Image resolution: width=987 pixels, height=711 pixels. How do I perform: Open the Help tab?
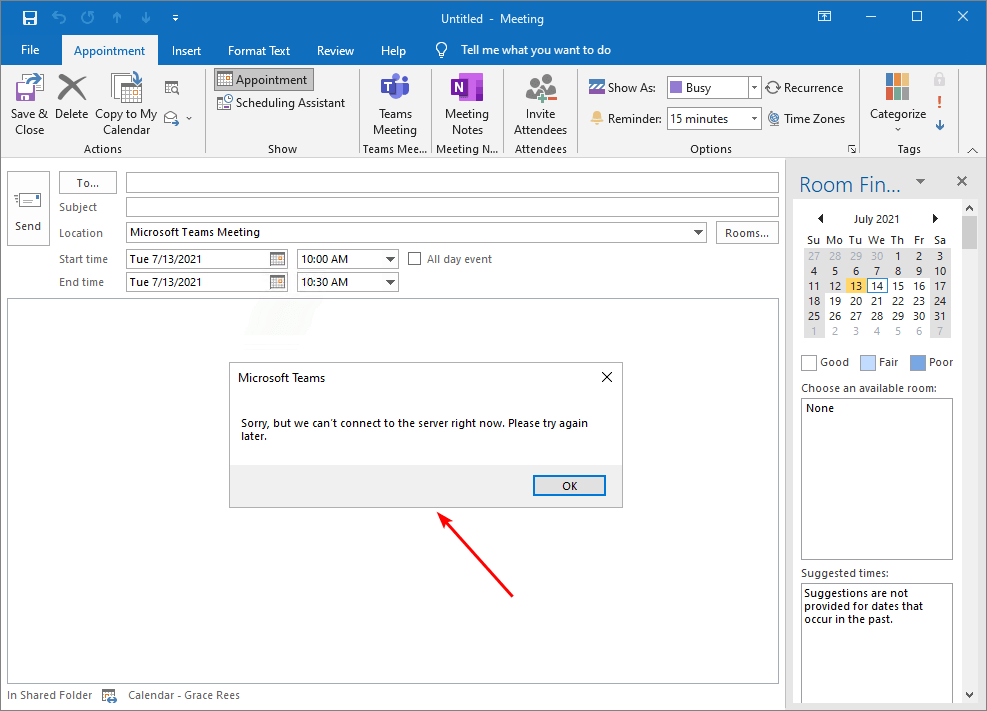393,51
